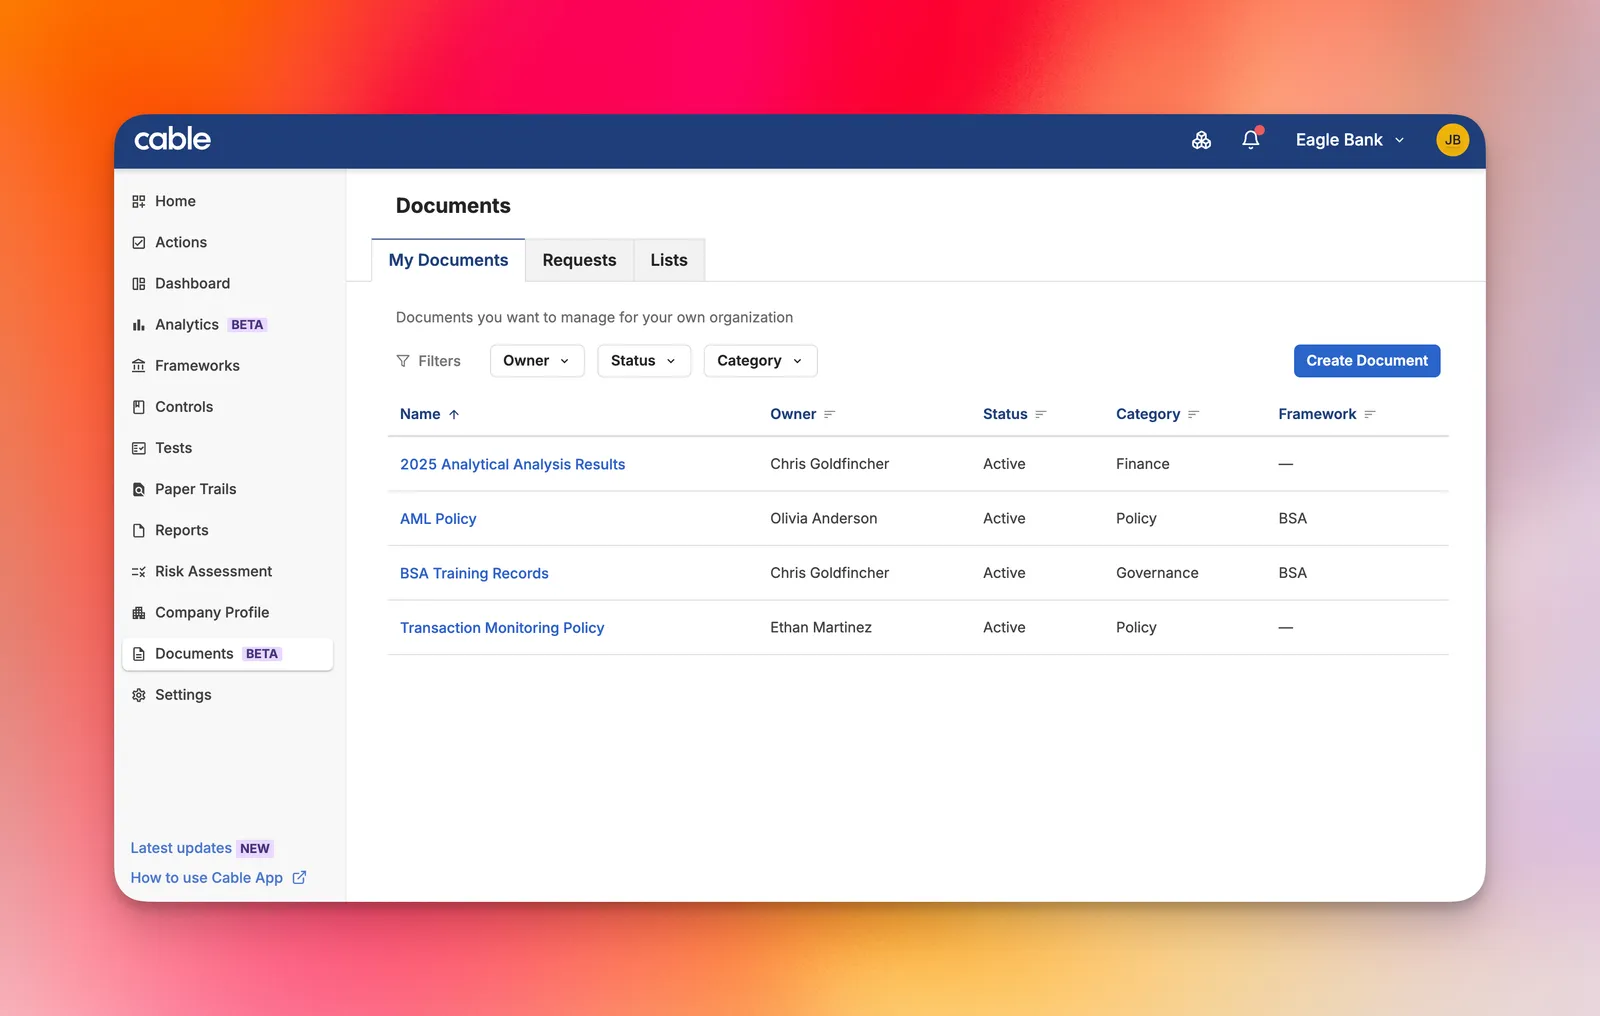Open the Status column header filter icon
This screenshot has width=1600, height=1016.
1040,414
